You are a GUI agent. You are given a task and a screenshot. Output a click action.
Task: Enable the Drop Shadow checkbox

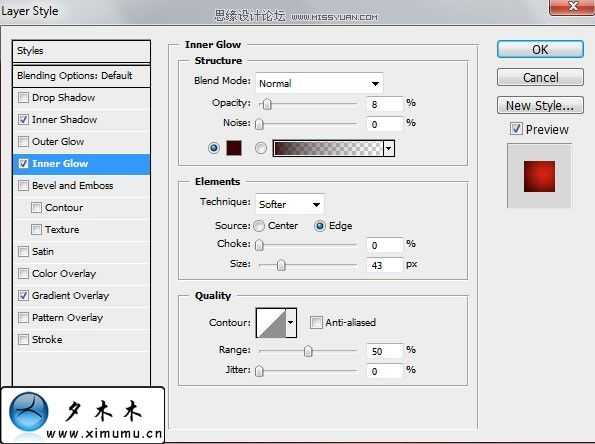click(x=23, y=98)
